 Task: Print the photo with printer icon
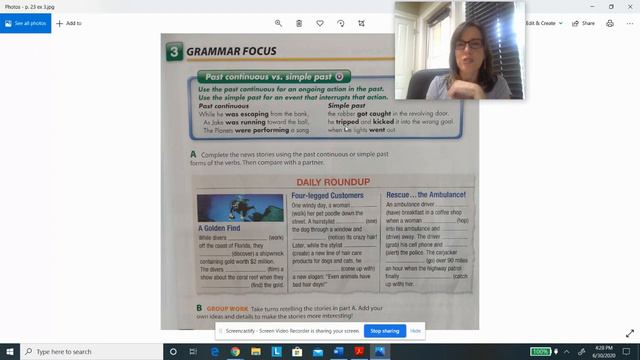click(x=610, y=23)
